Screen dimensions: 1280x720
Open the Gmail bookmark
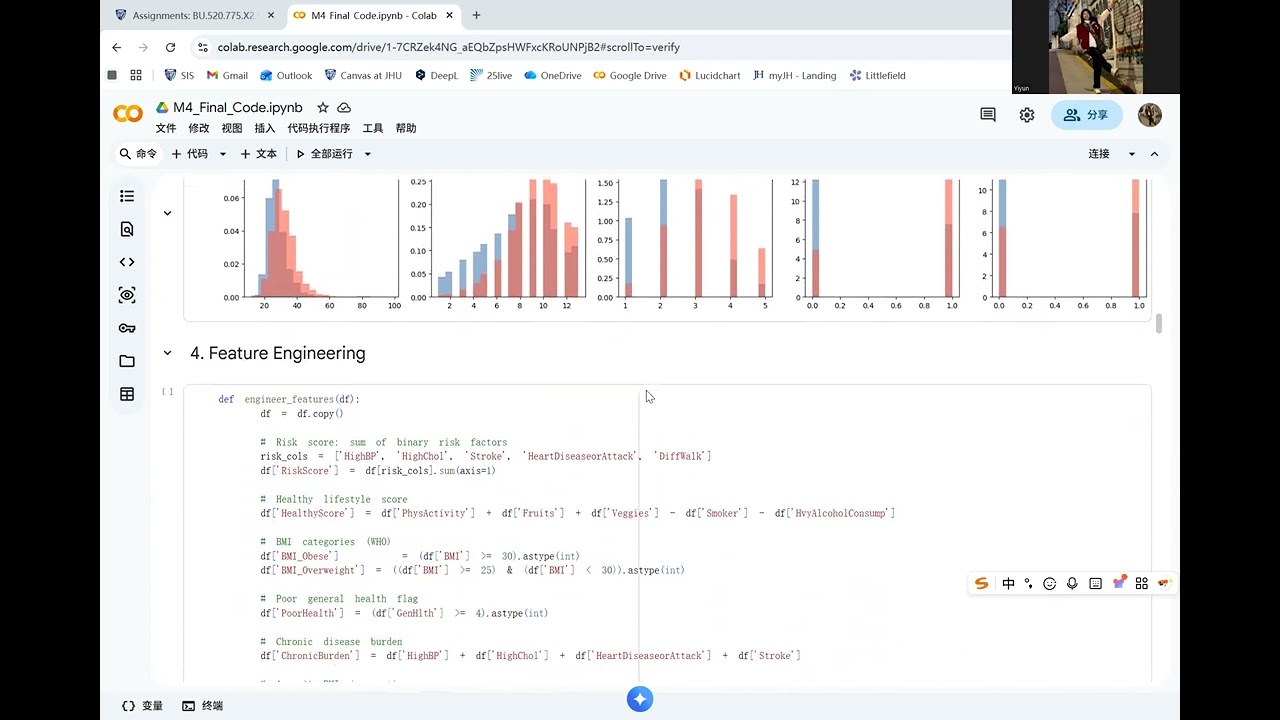point(227,75)
